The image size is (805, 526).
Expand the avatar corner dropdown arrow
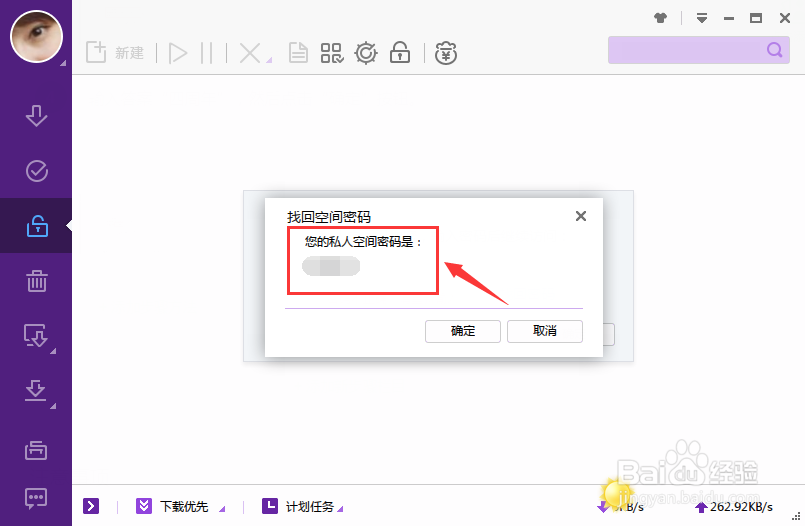coord(63,63)
